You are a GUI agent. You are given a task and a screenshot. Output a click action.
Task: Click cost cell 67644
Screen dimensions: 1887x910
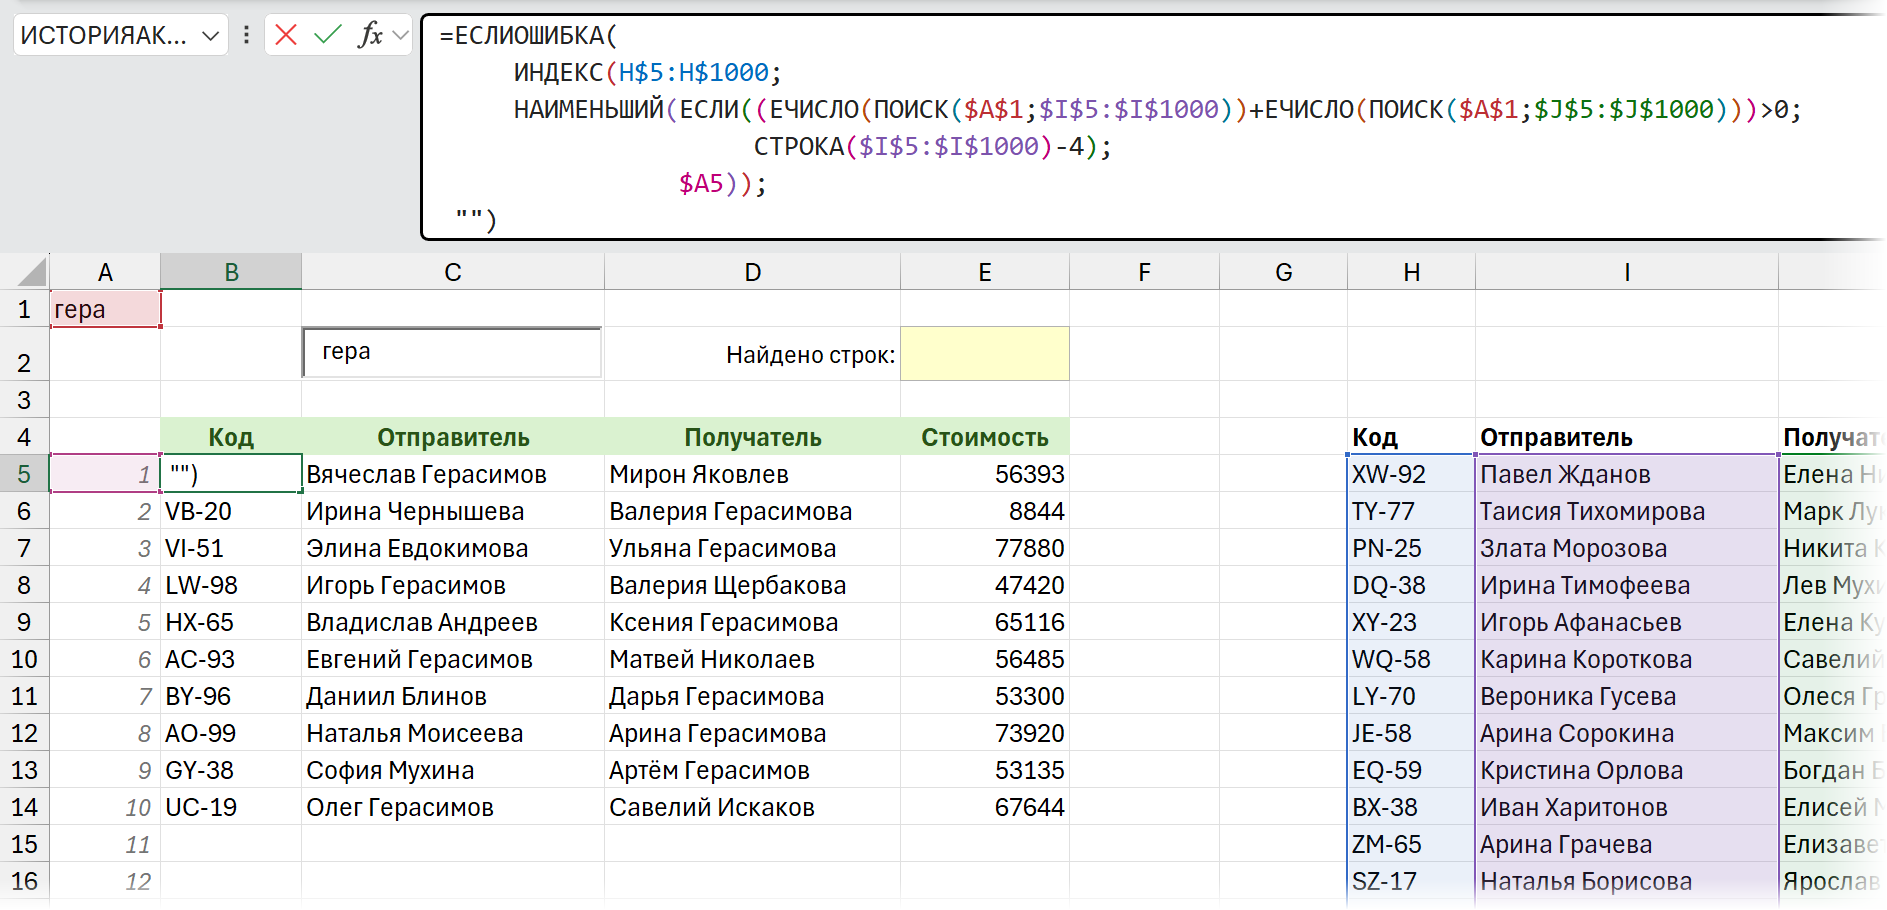pos(985,807)
